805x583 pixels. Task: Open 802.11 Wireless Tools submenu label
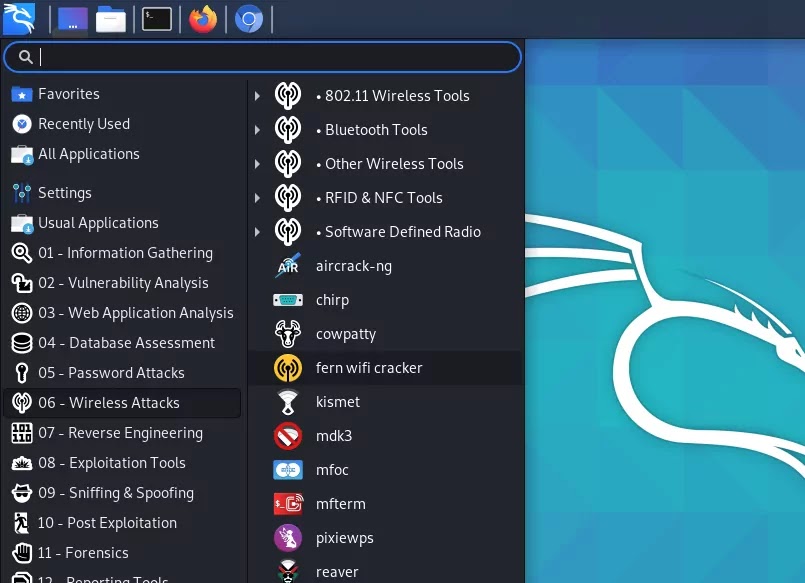tap(393, 96)
